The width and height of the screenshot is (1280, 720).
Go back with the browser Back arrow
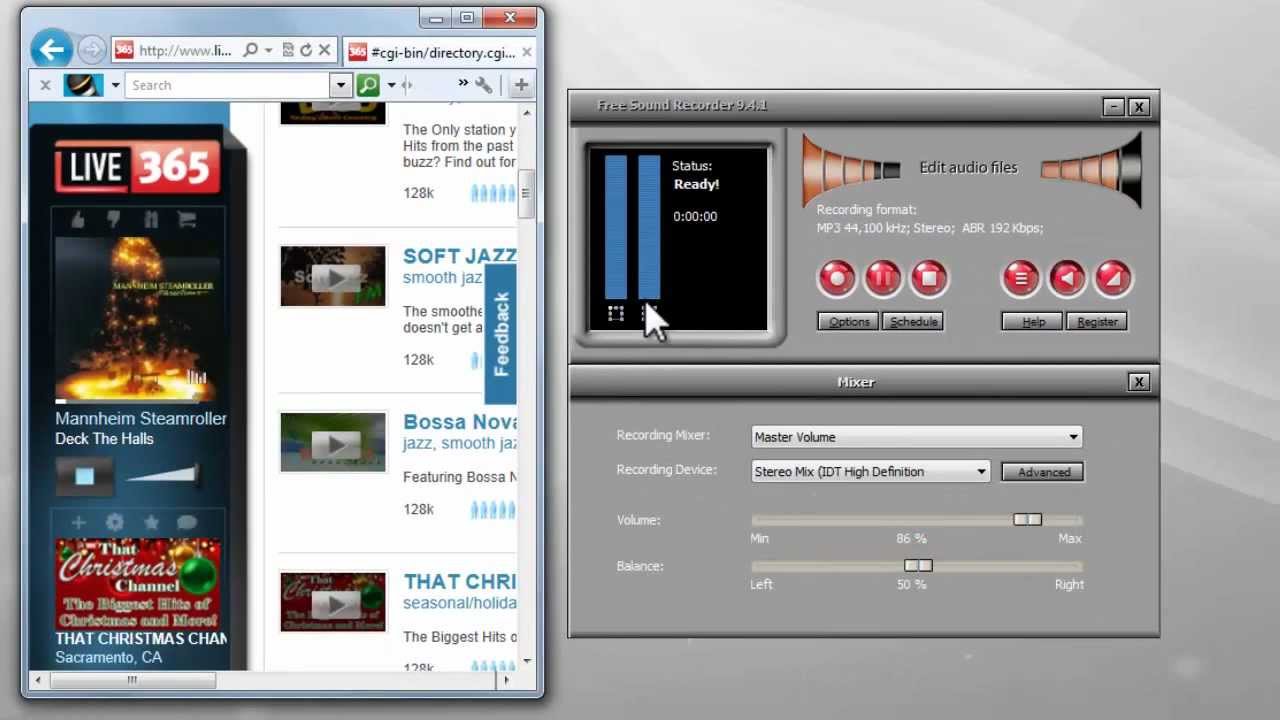[x=51, y=49]
